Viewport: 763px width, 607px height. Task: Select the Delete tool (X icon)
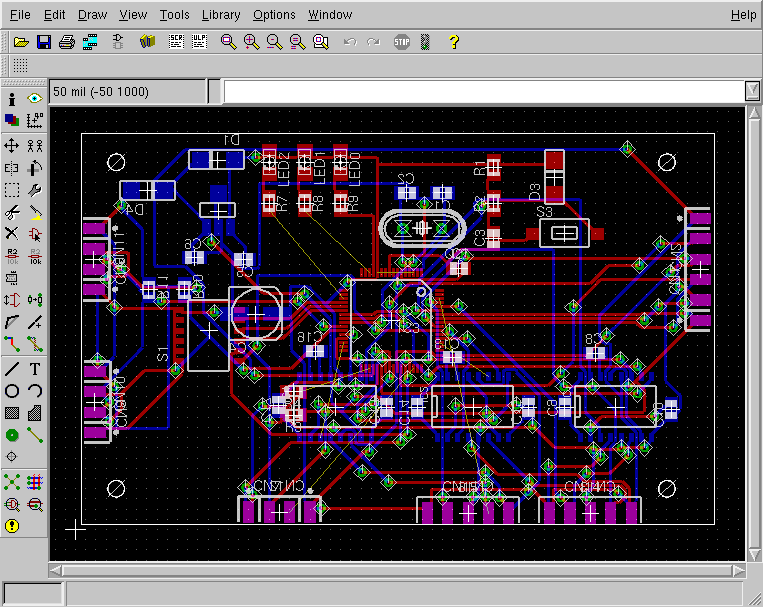(12, 233)
